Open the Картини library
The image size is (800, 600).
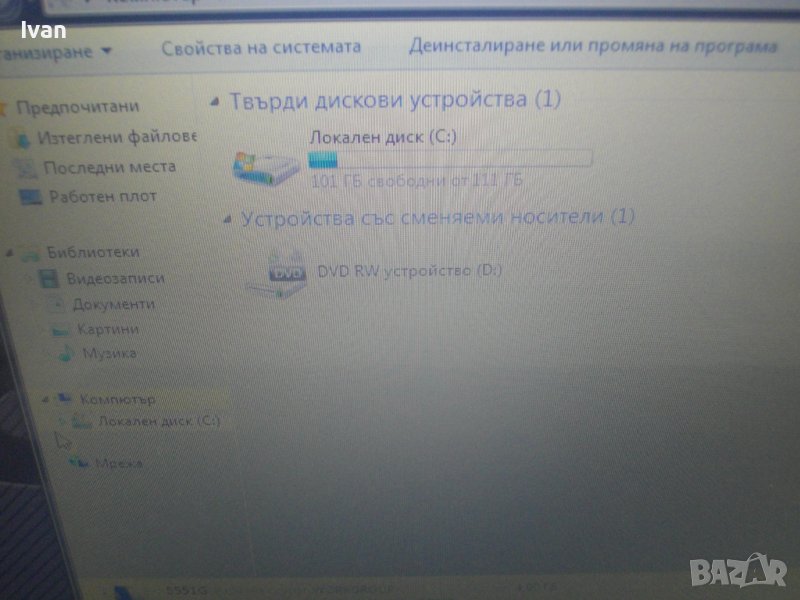107,329
